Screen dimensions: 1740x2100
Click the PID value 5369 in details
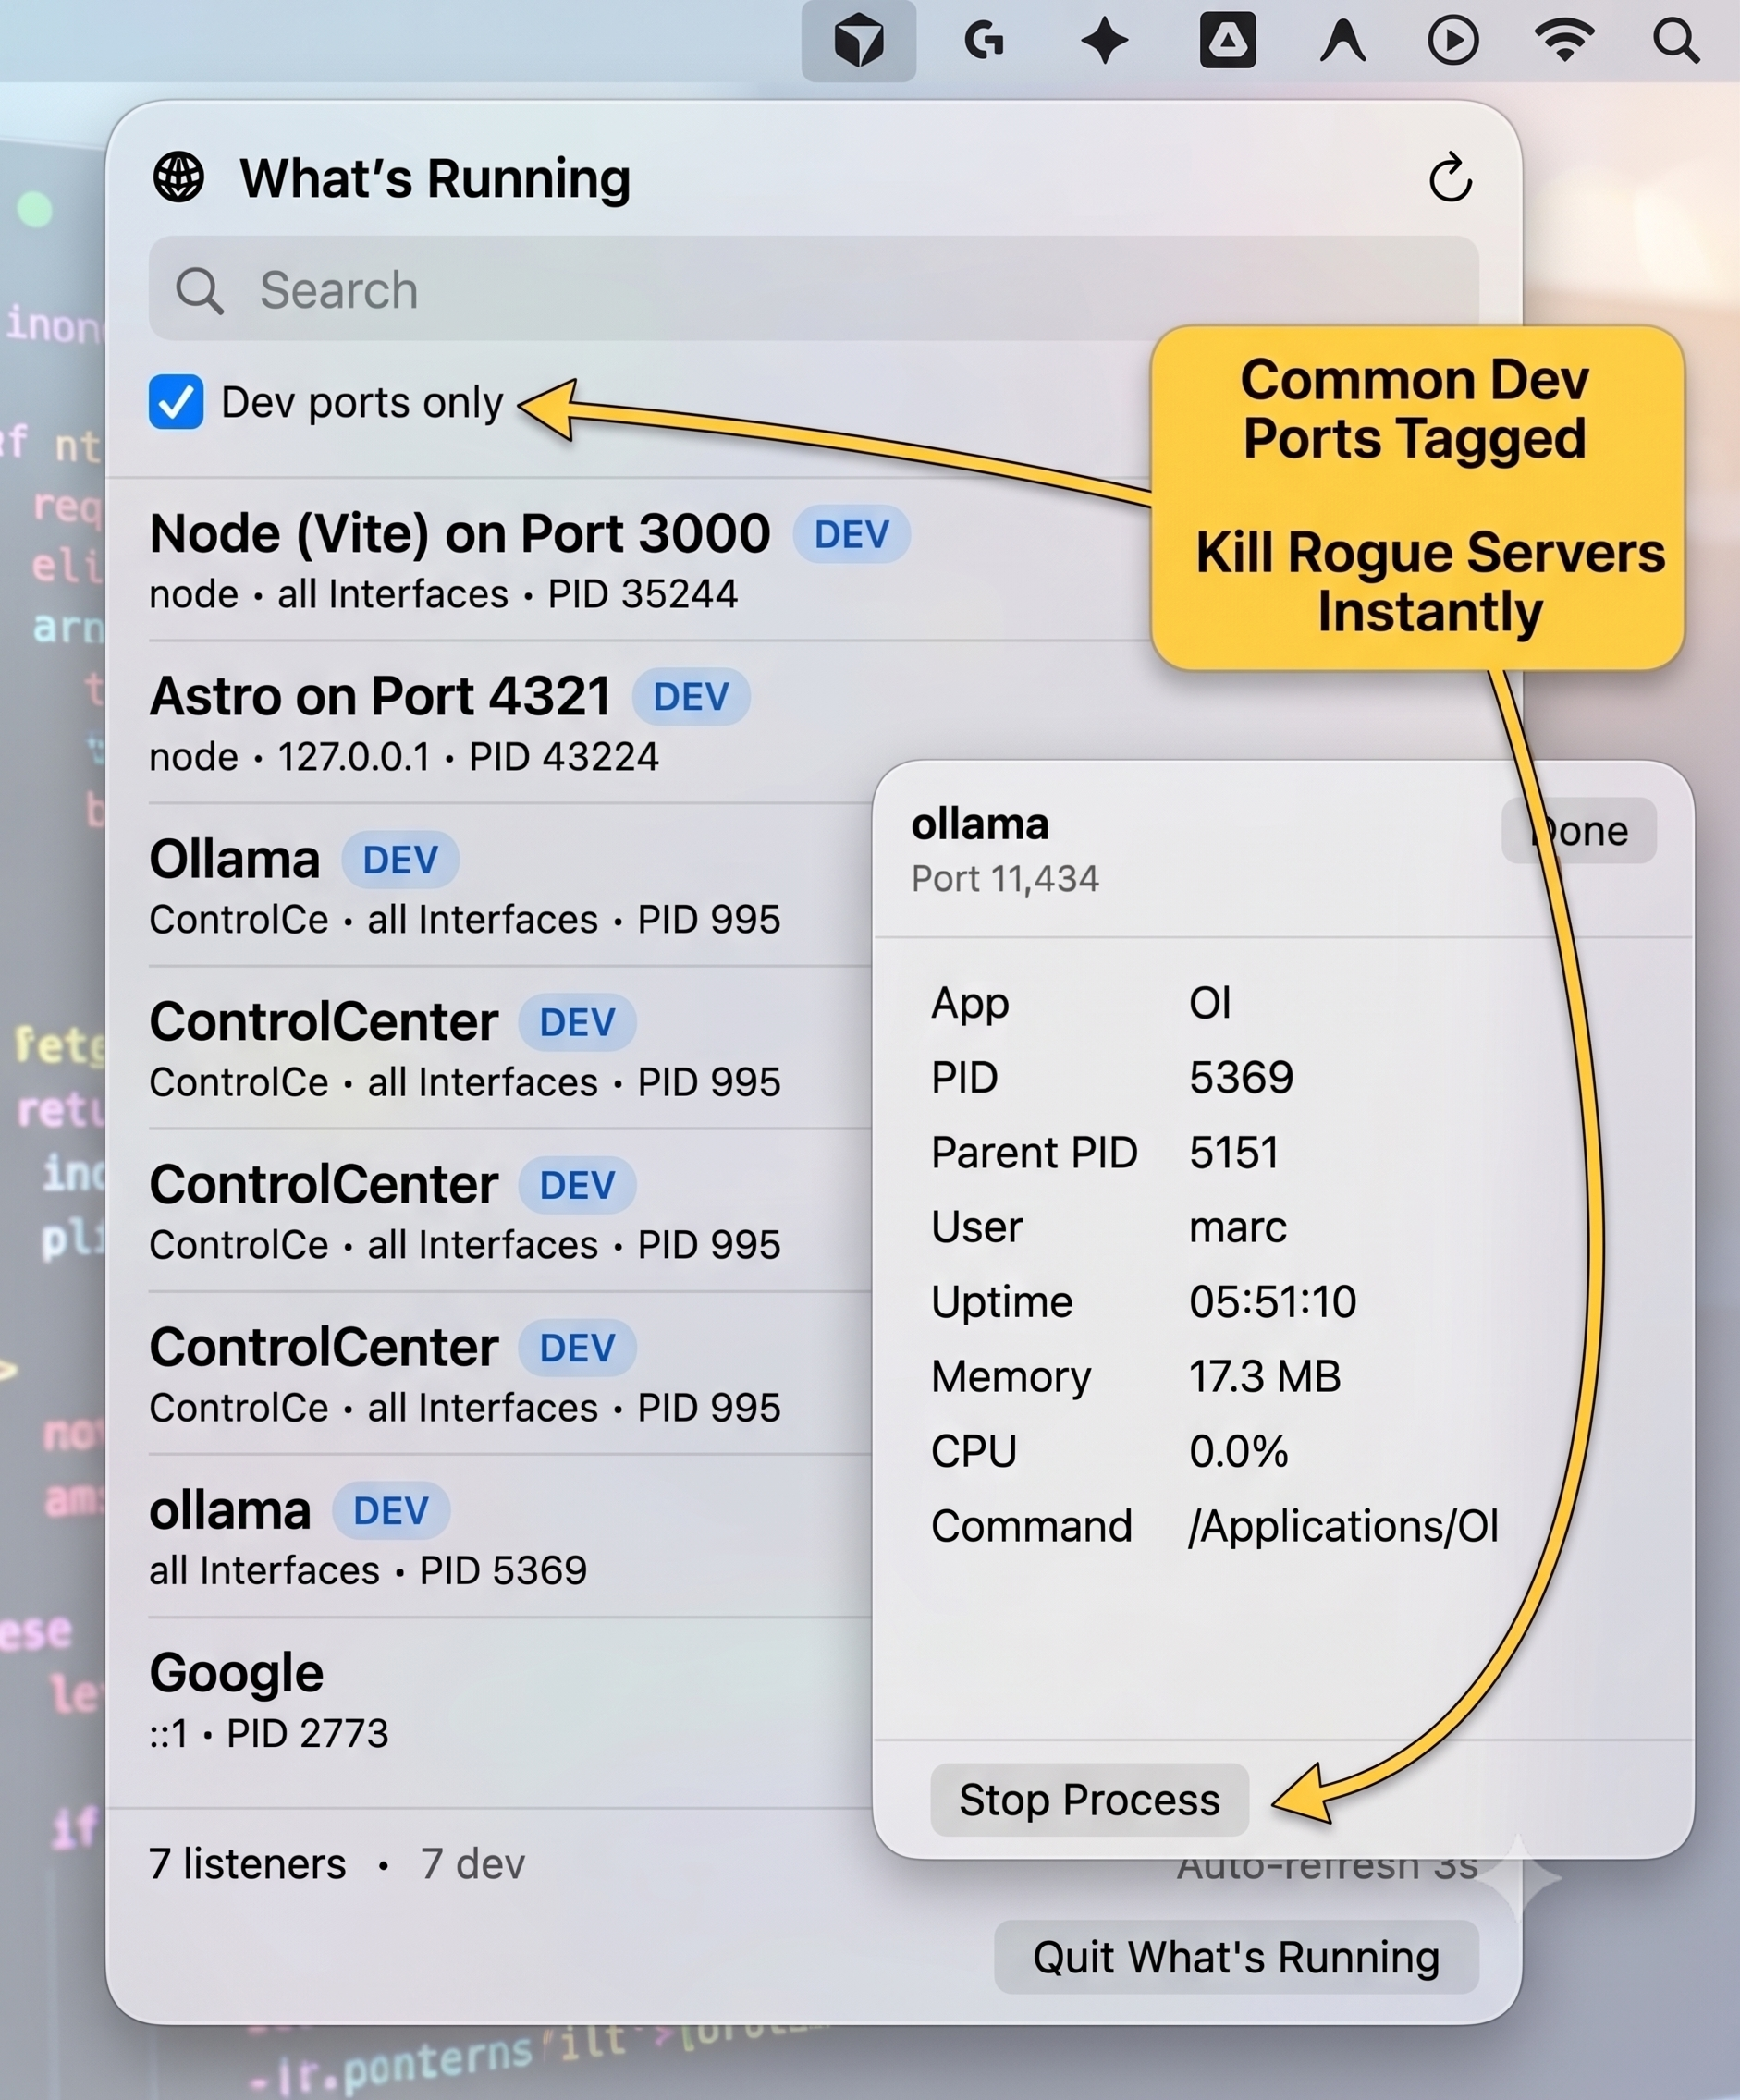(1241, 1077)
